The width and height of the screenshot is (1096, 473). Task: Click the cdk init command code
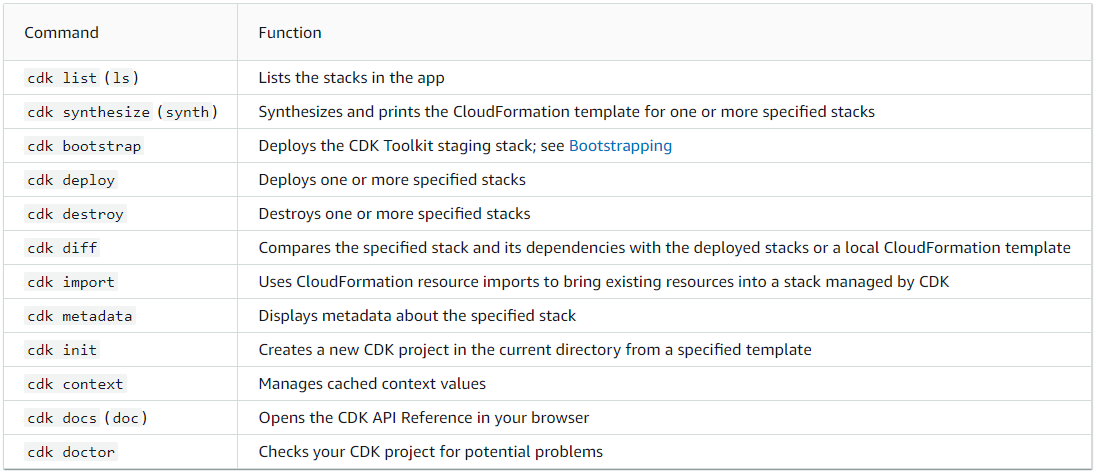pyautogui.click(x=62, y=350)
